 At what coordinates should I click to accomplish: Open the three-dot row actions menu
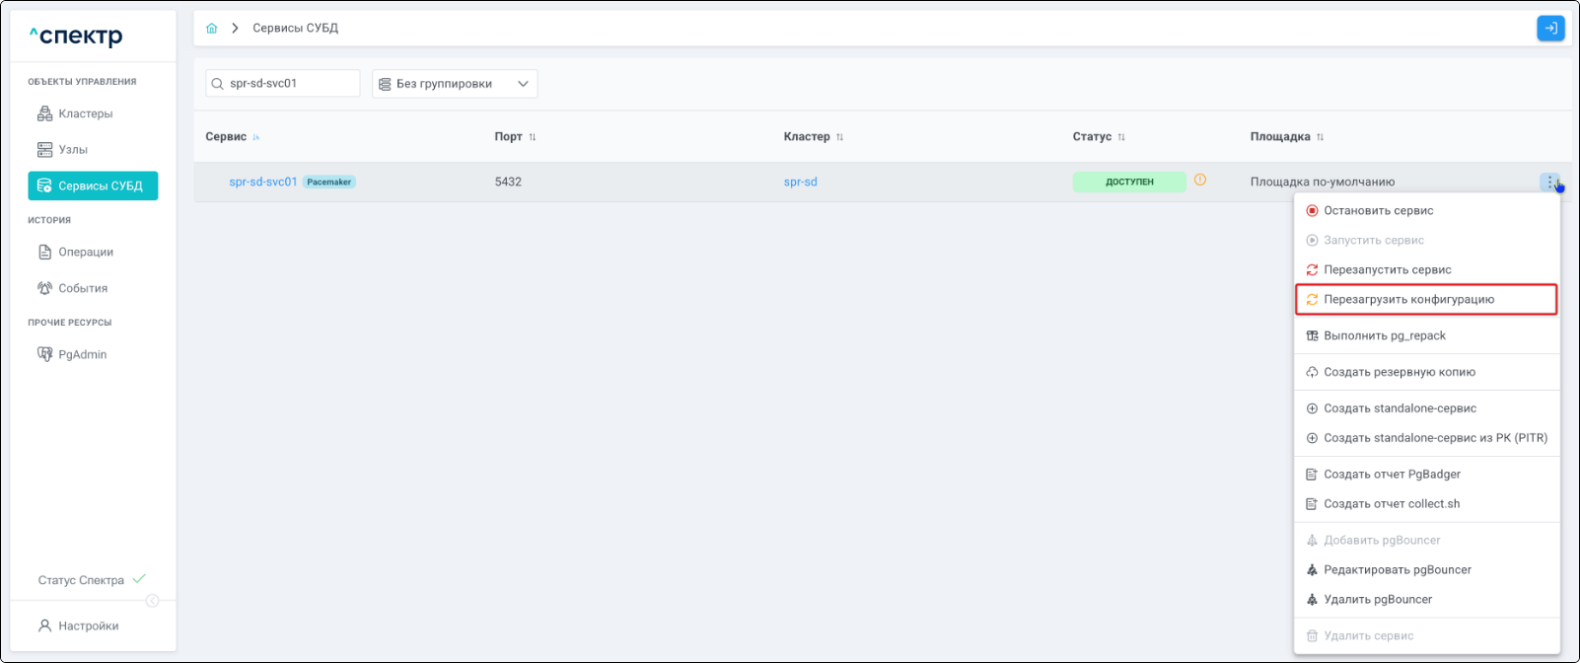[1549, 182]
